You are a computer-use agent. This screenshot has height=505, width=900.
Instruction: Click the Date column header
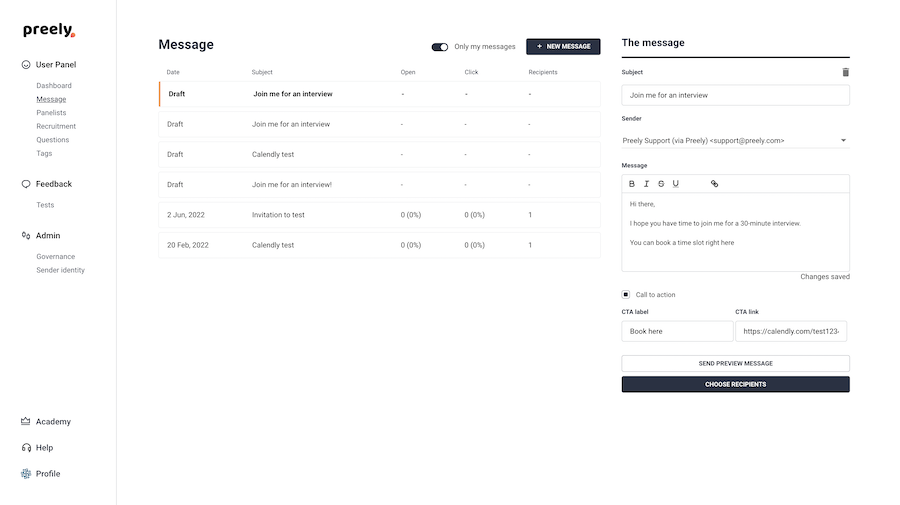pos(173,72)
